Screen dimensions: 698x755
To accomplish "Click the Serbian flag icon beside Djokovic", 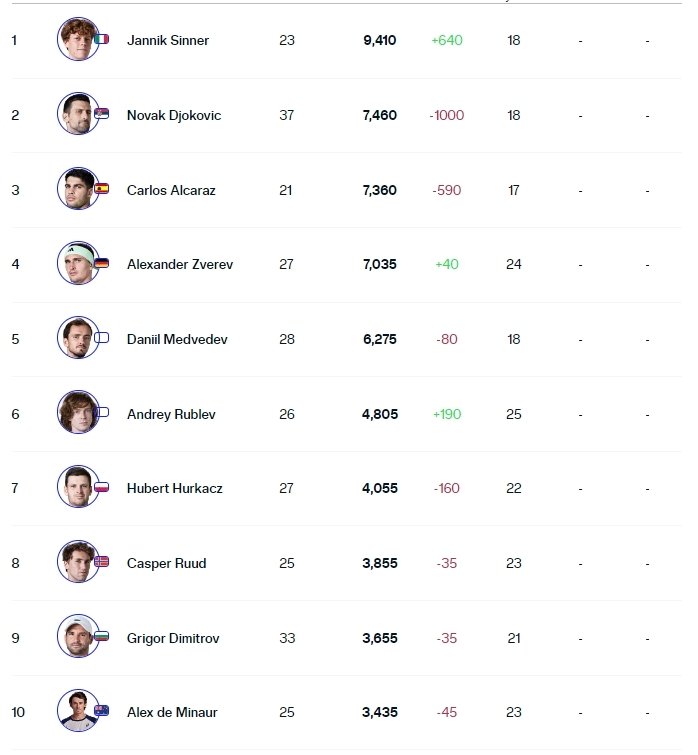I will [x=102, y=114].
